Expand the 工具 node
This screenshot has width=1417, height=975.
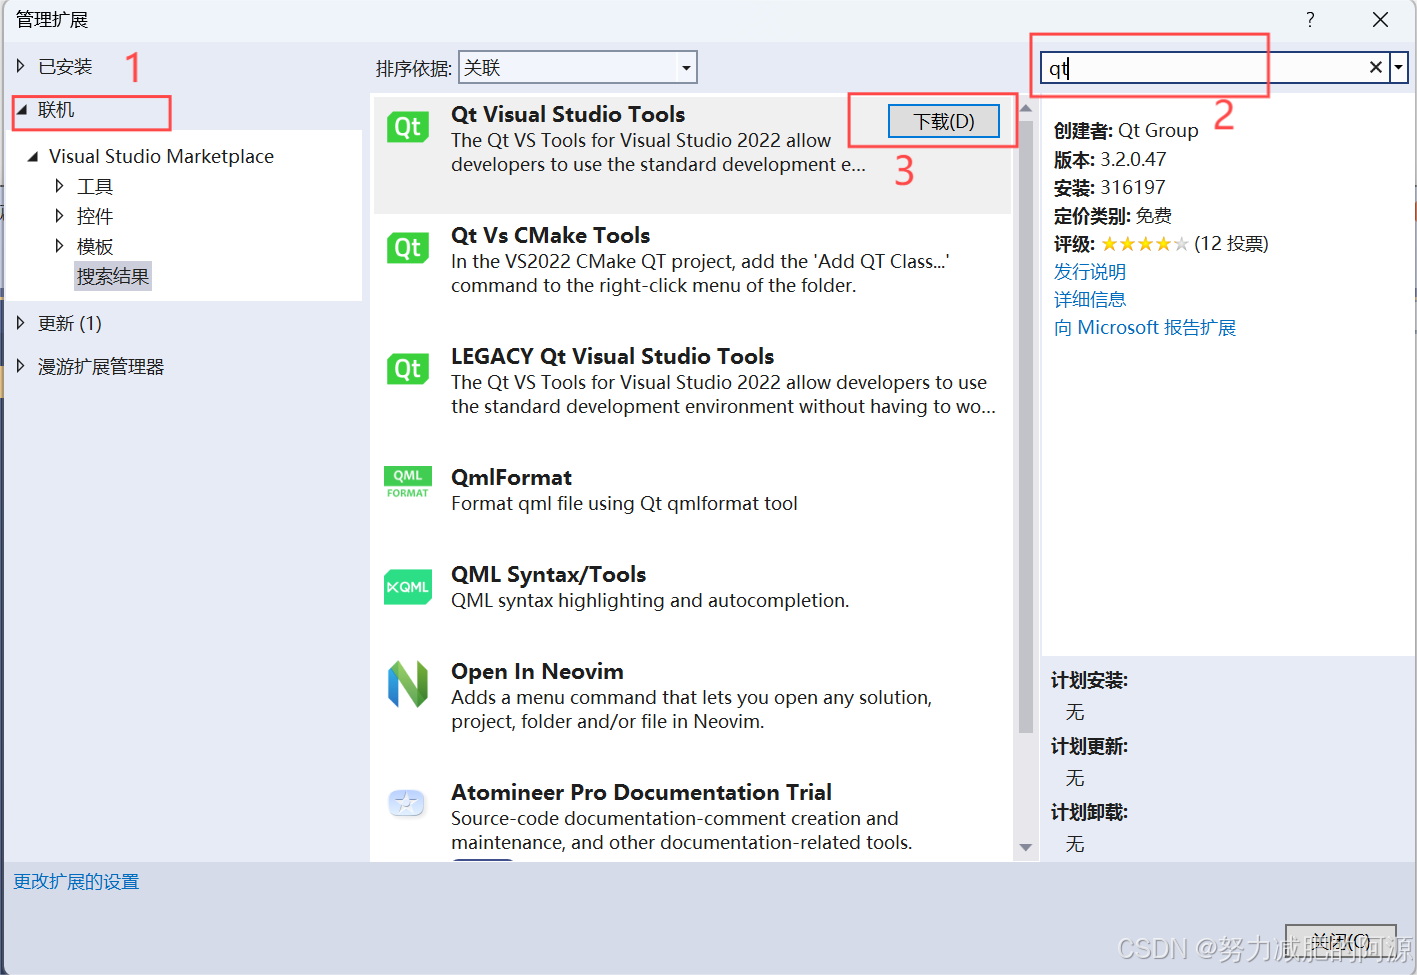pos(59,186)
